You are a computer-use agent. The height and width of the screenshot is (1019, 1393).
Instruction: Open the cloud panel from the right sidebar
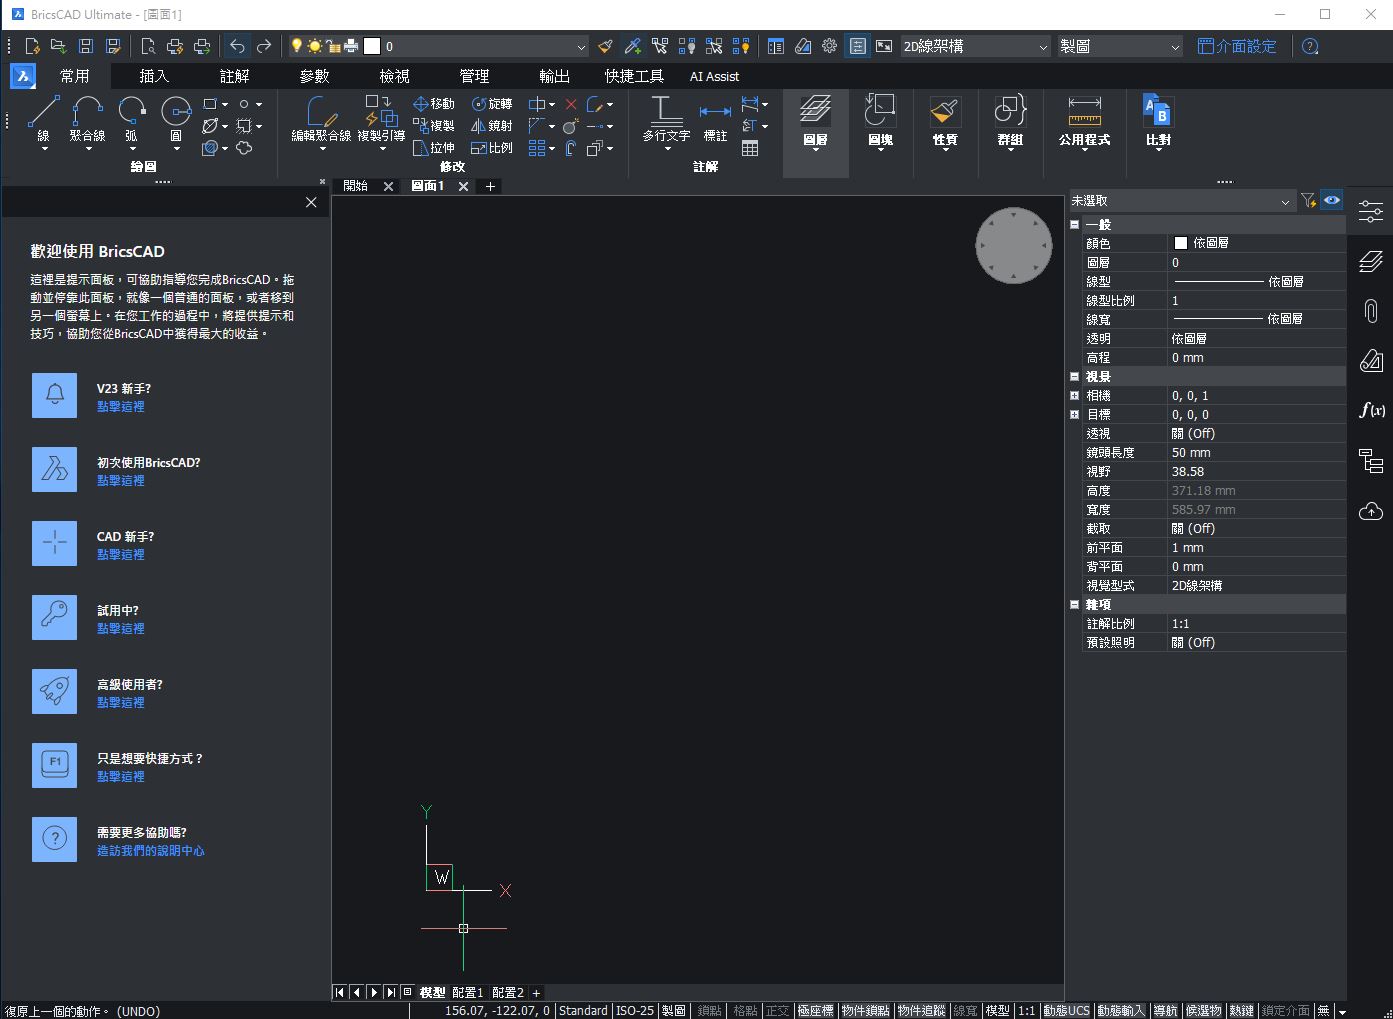coord(1370,512)
